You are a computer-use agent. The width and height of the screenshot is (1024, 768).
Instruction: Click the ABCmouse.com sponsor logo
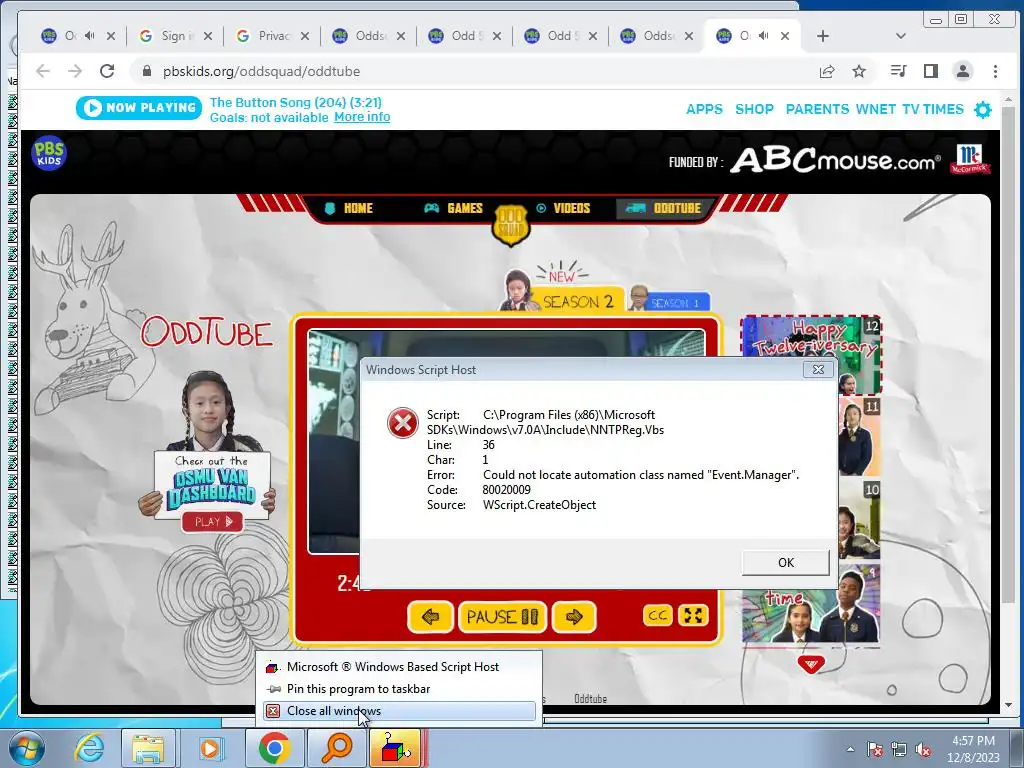(835, 160)
